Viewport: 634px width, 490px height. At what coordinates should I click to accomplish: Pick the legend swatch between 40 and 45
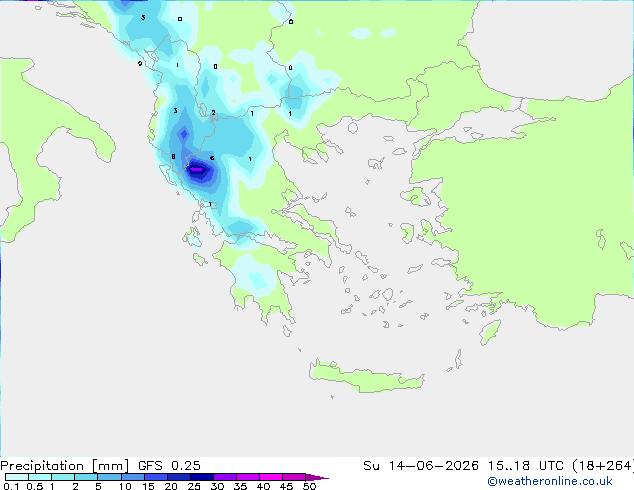coord(271,477)
